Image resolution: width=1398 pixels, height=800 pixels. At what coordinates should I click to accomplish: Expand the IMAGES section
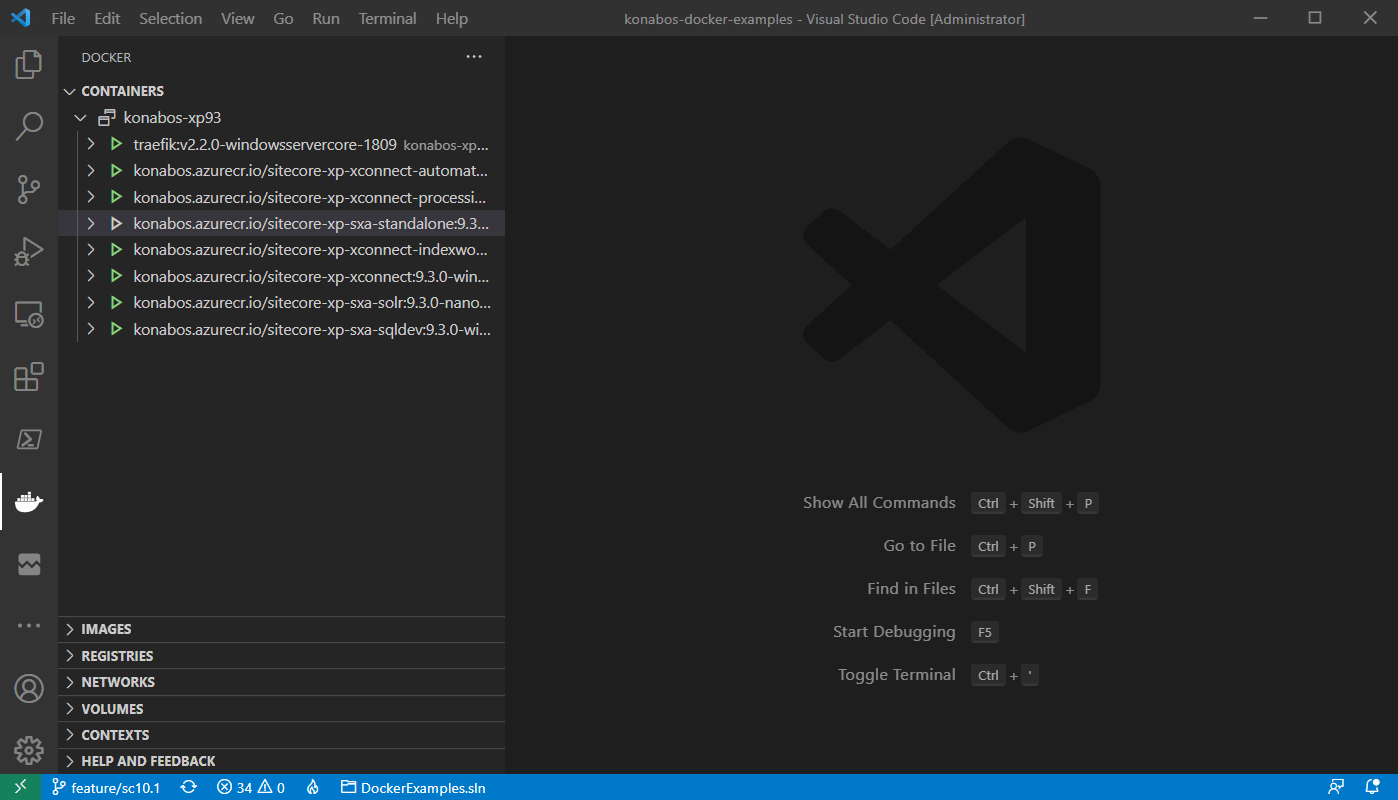click(106, 629)
